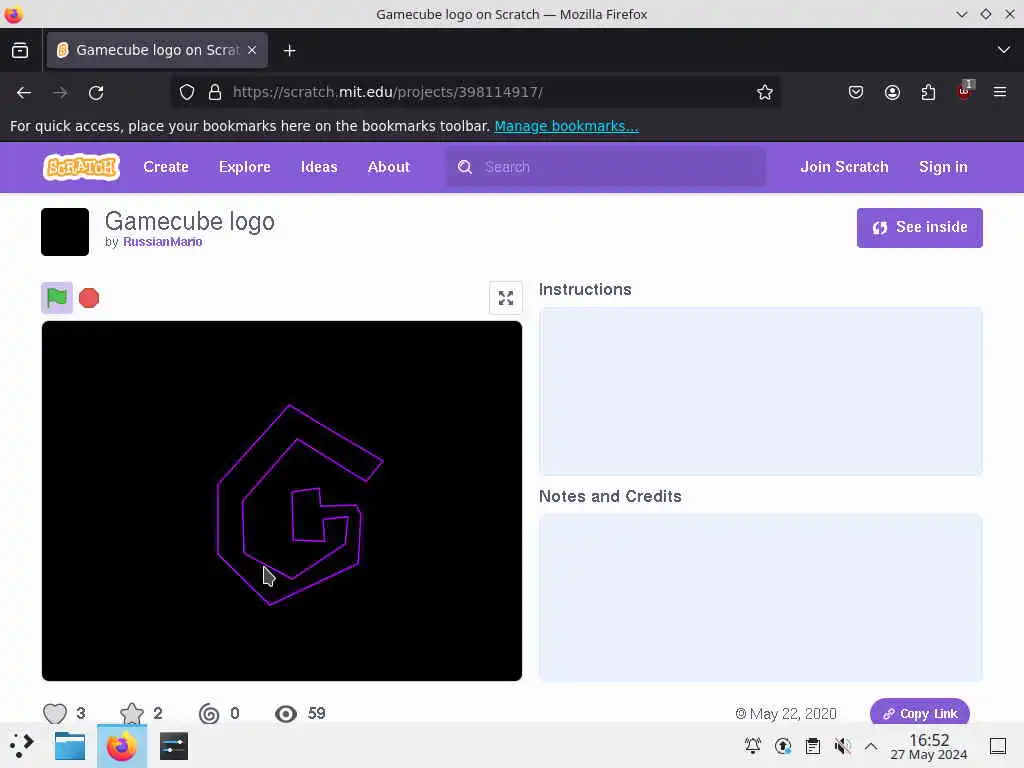The width and height of the screenshot is (1024, 768).
Task: Open Firefox View tab overview icon
Action: (x=20, y=50)
